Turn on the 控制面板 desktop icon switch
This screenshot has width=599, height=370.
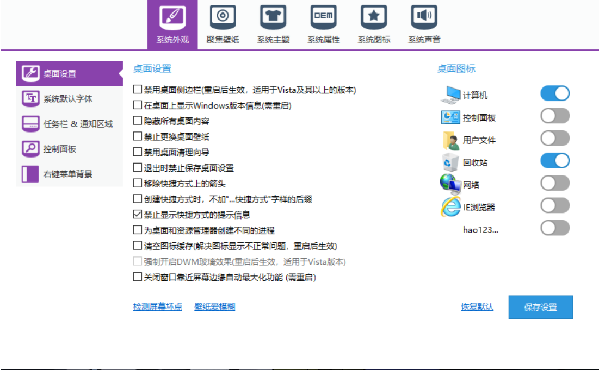(555, 116)
